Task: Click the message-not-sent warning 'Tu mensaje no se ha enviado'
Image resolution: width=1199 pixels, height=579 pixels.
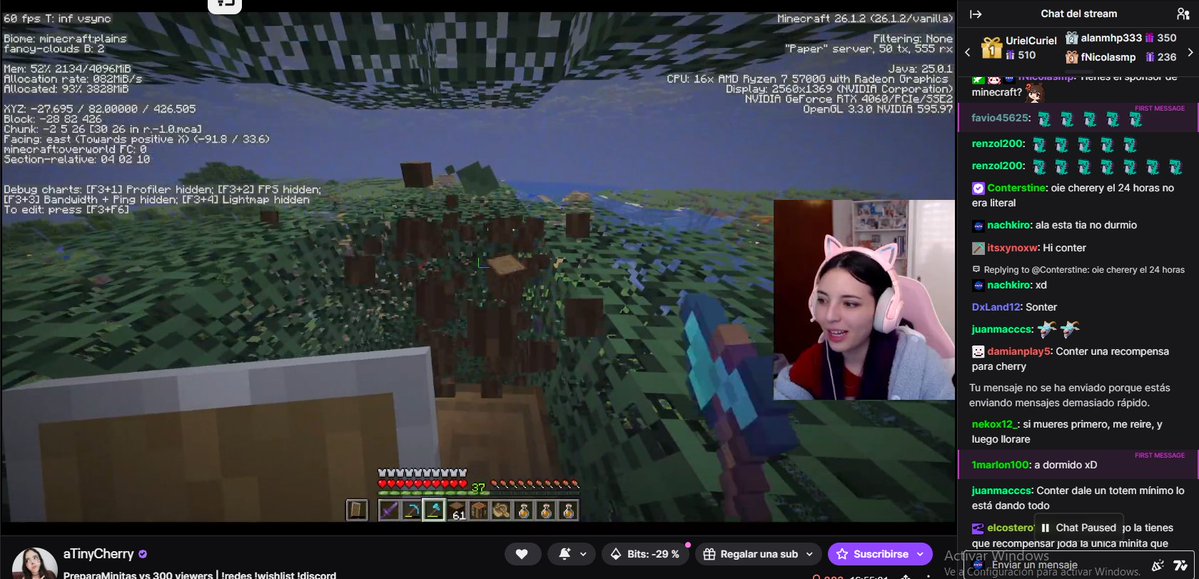Action: 1070,395
